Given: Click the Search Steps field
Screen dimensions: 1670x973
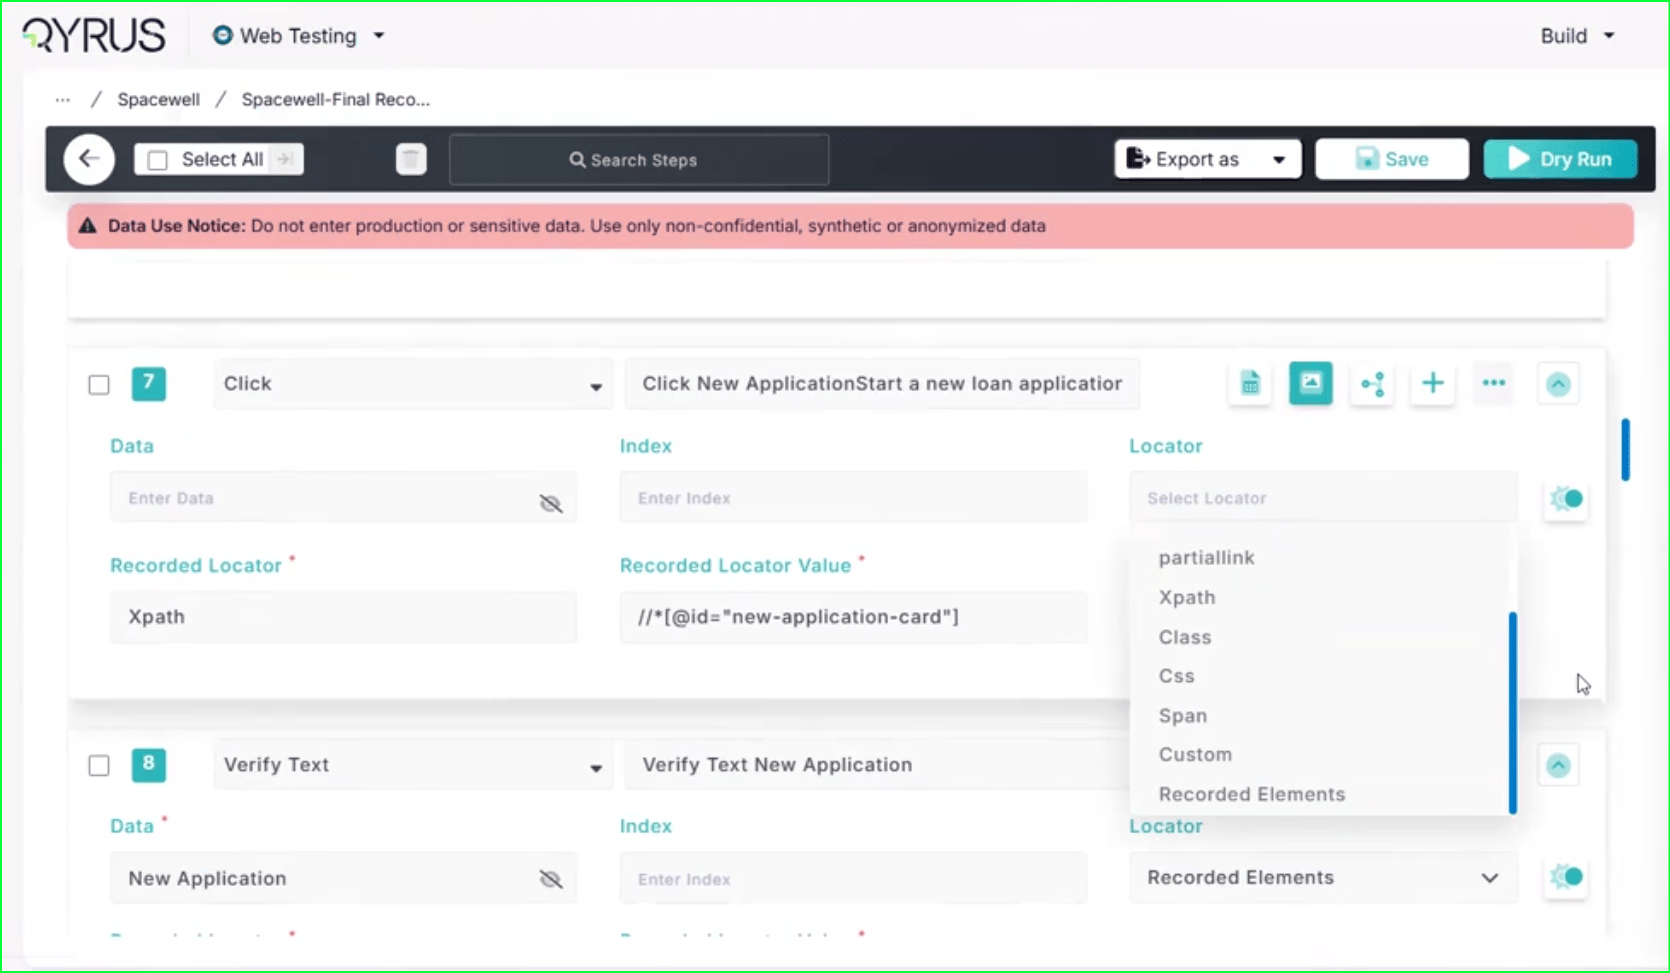Looking at the screenshot, I should (x=639, y=160).
